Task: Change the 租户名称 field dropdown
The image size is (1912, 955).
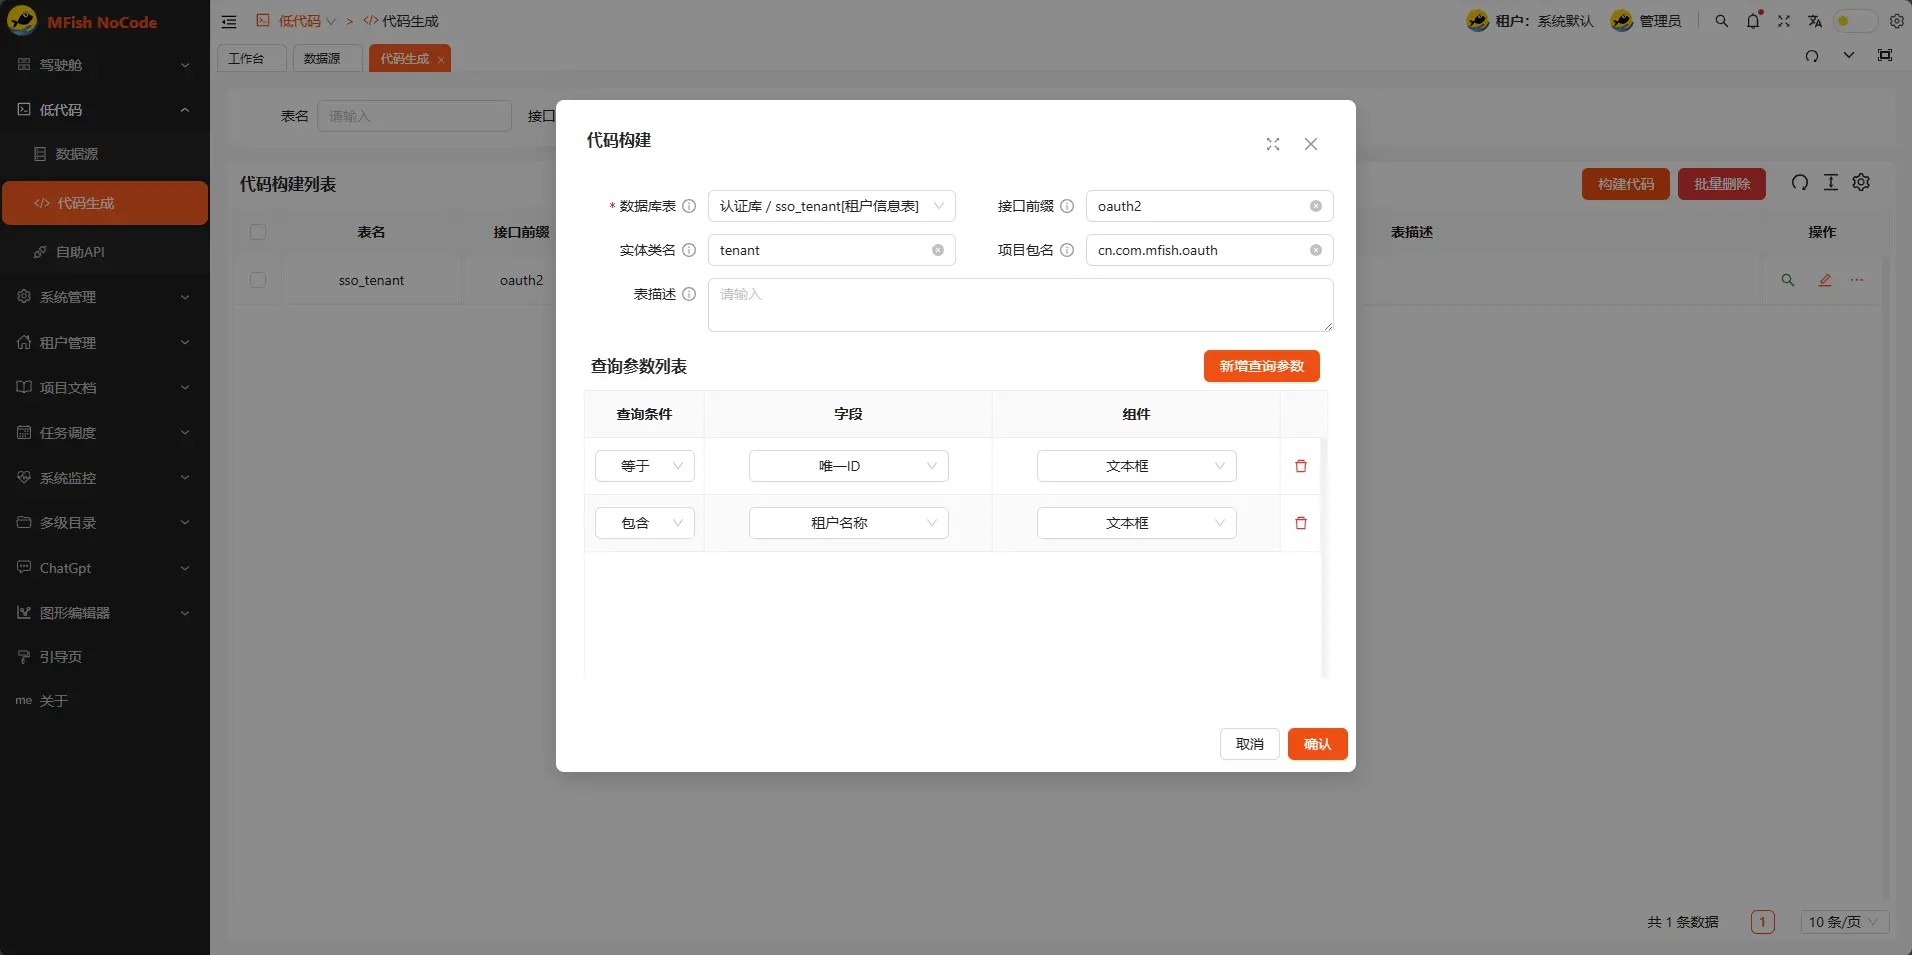Action: click(848, 523)
